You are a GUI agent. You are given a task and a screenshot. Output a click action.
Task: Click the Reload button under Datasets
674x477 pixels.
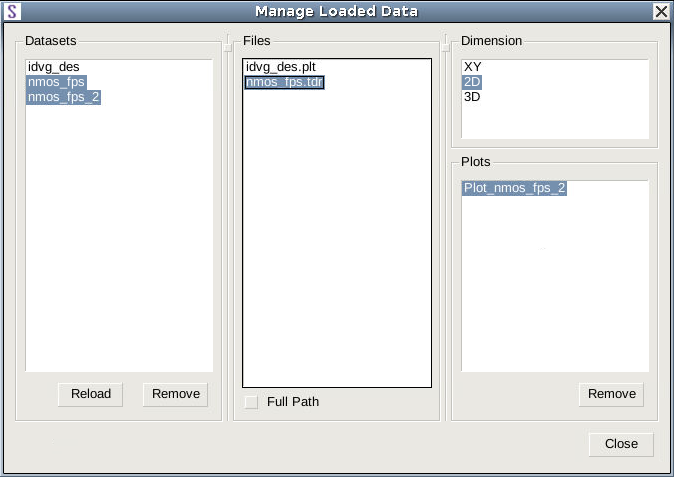[x=90, y=394]
